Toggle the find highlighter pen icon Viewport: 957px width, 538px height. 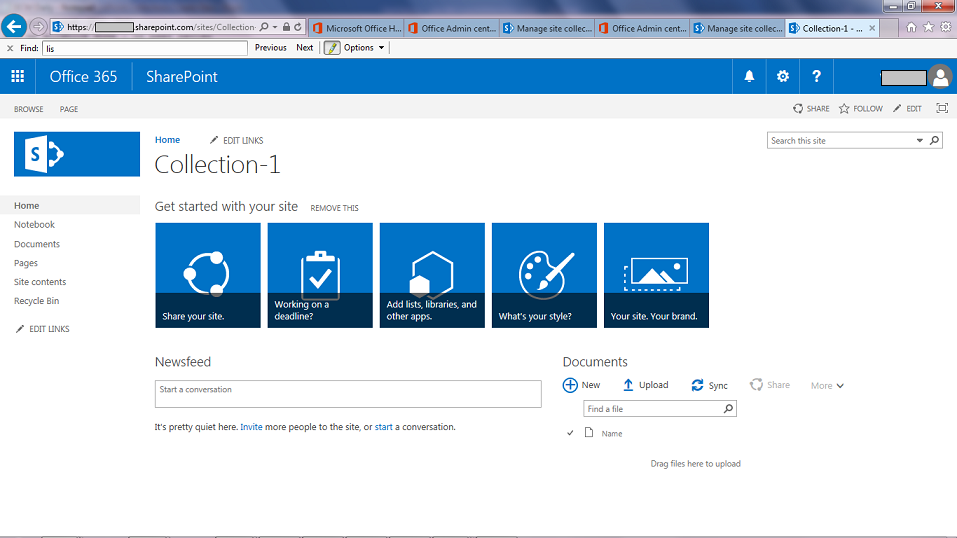point(331,48)
